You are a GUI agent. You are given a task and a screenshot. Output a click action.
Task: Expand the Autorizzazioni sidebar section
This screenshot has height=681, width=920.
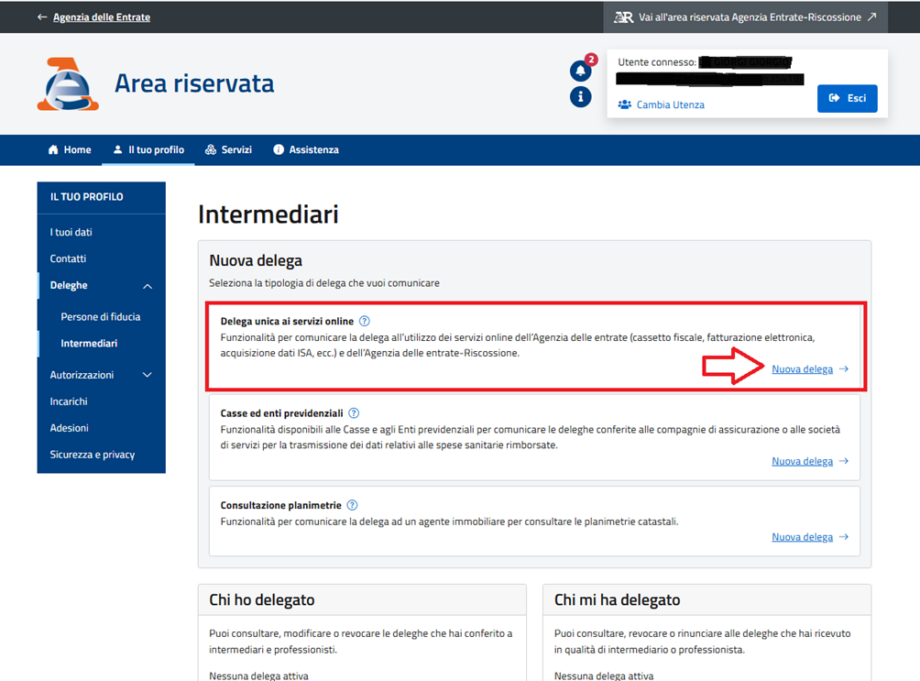pyautogui.click(x=147, y=375)
